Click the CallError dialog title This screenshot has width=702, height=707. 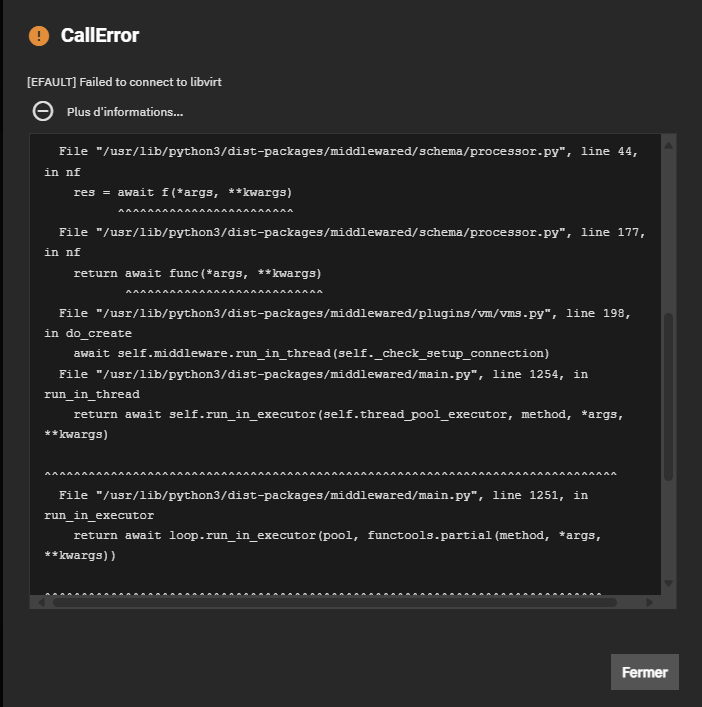(100, 36)
